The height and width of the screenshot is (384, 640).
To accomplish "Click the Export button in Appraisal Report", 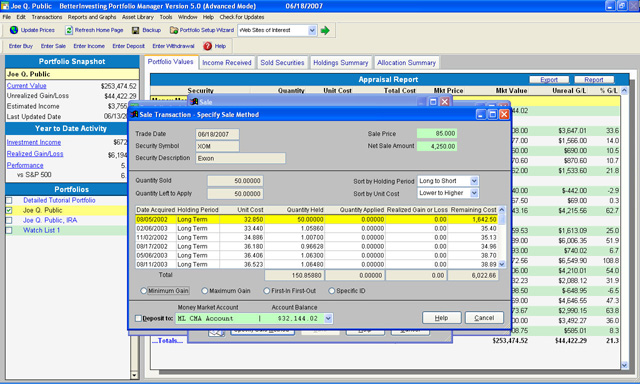I will [x=549, y=80].
